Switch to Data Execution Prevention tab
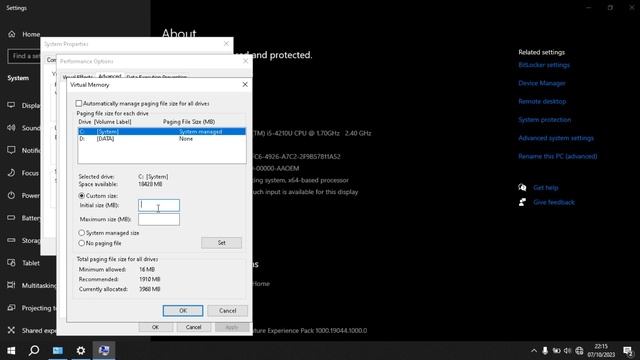 (x=157, y=77)
